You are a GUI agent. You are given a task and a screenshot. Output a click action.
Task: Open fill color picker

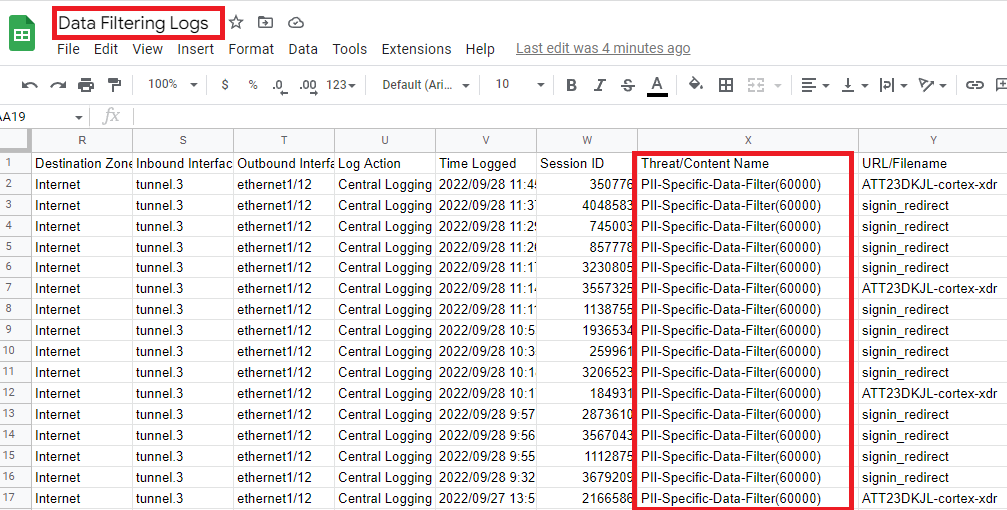pos(696,85)
